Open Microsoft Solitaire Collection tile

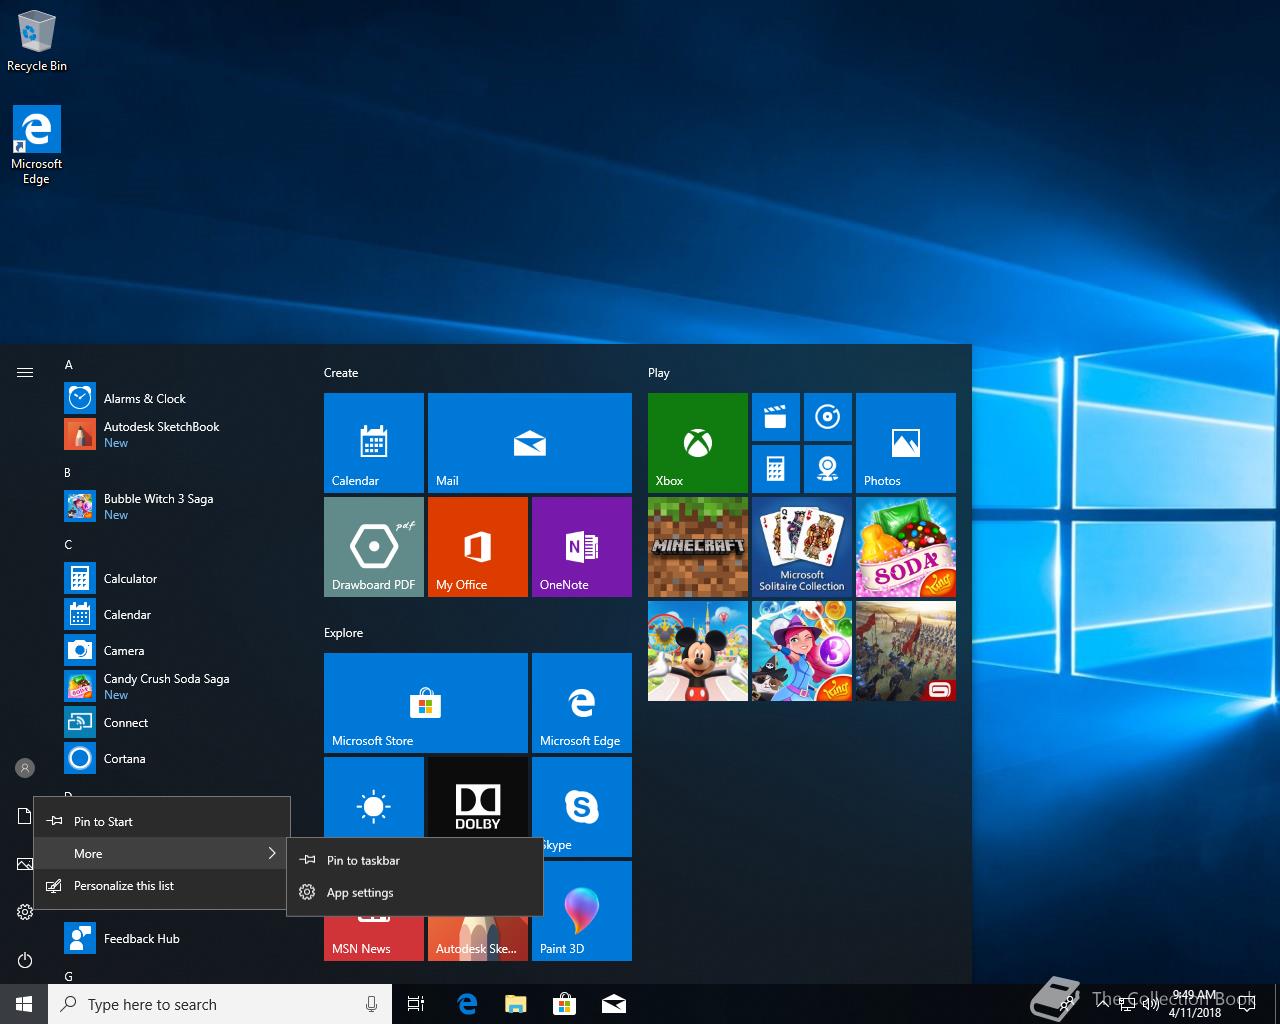click(802, 547)
